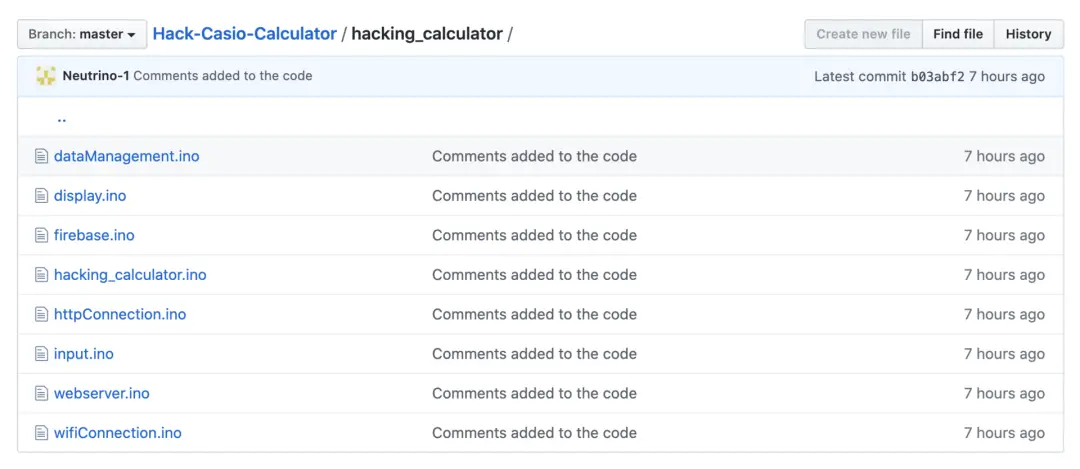
Task: Click file icon next to display.ino
Action: (41, 196)
